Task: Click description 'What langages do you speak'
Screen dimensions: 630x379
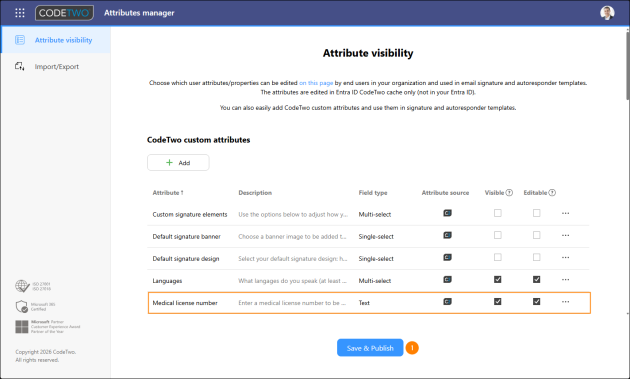Action: pos(292,281)
